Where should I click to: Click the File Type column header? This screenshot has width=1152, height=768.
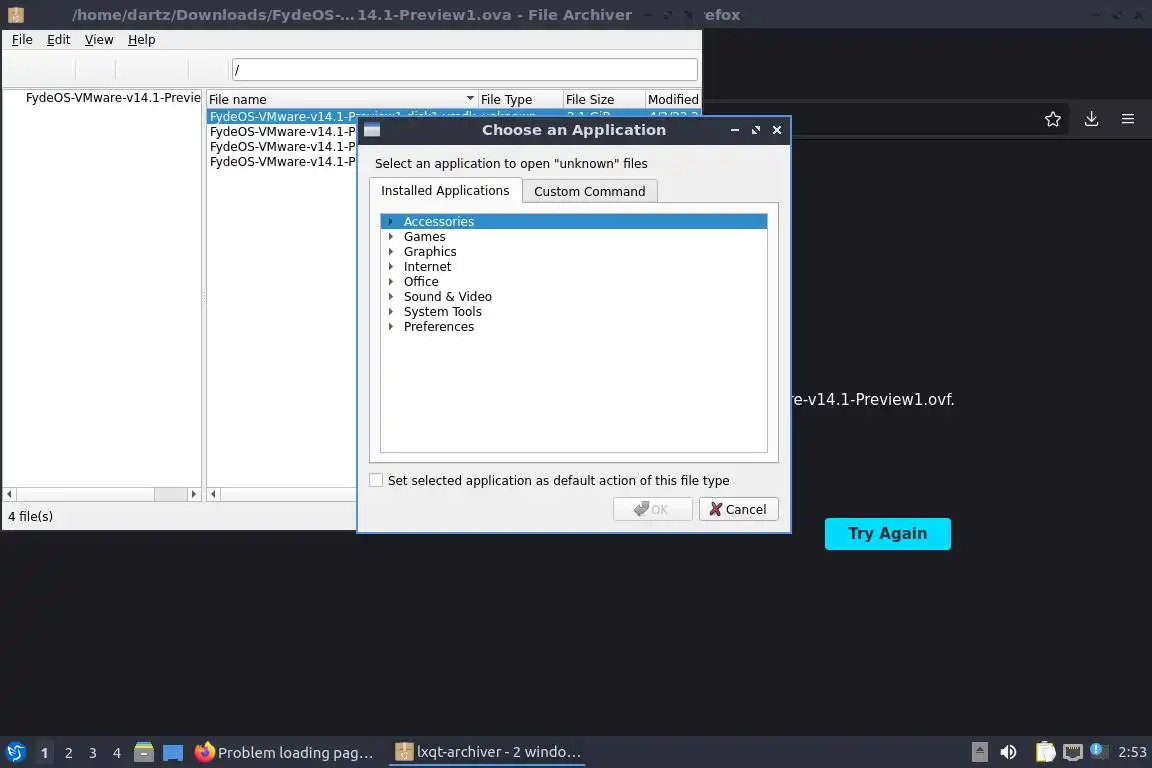520,99
